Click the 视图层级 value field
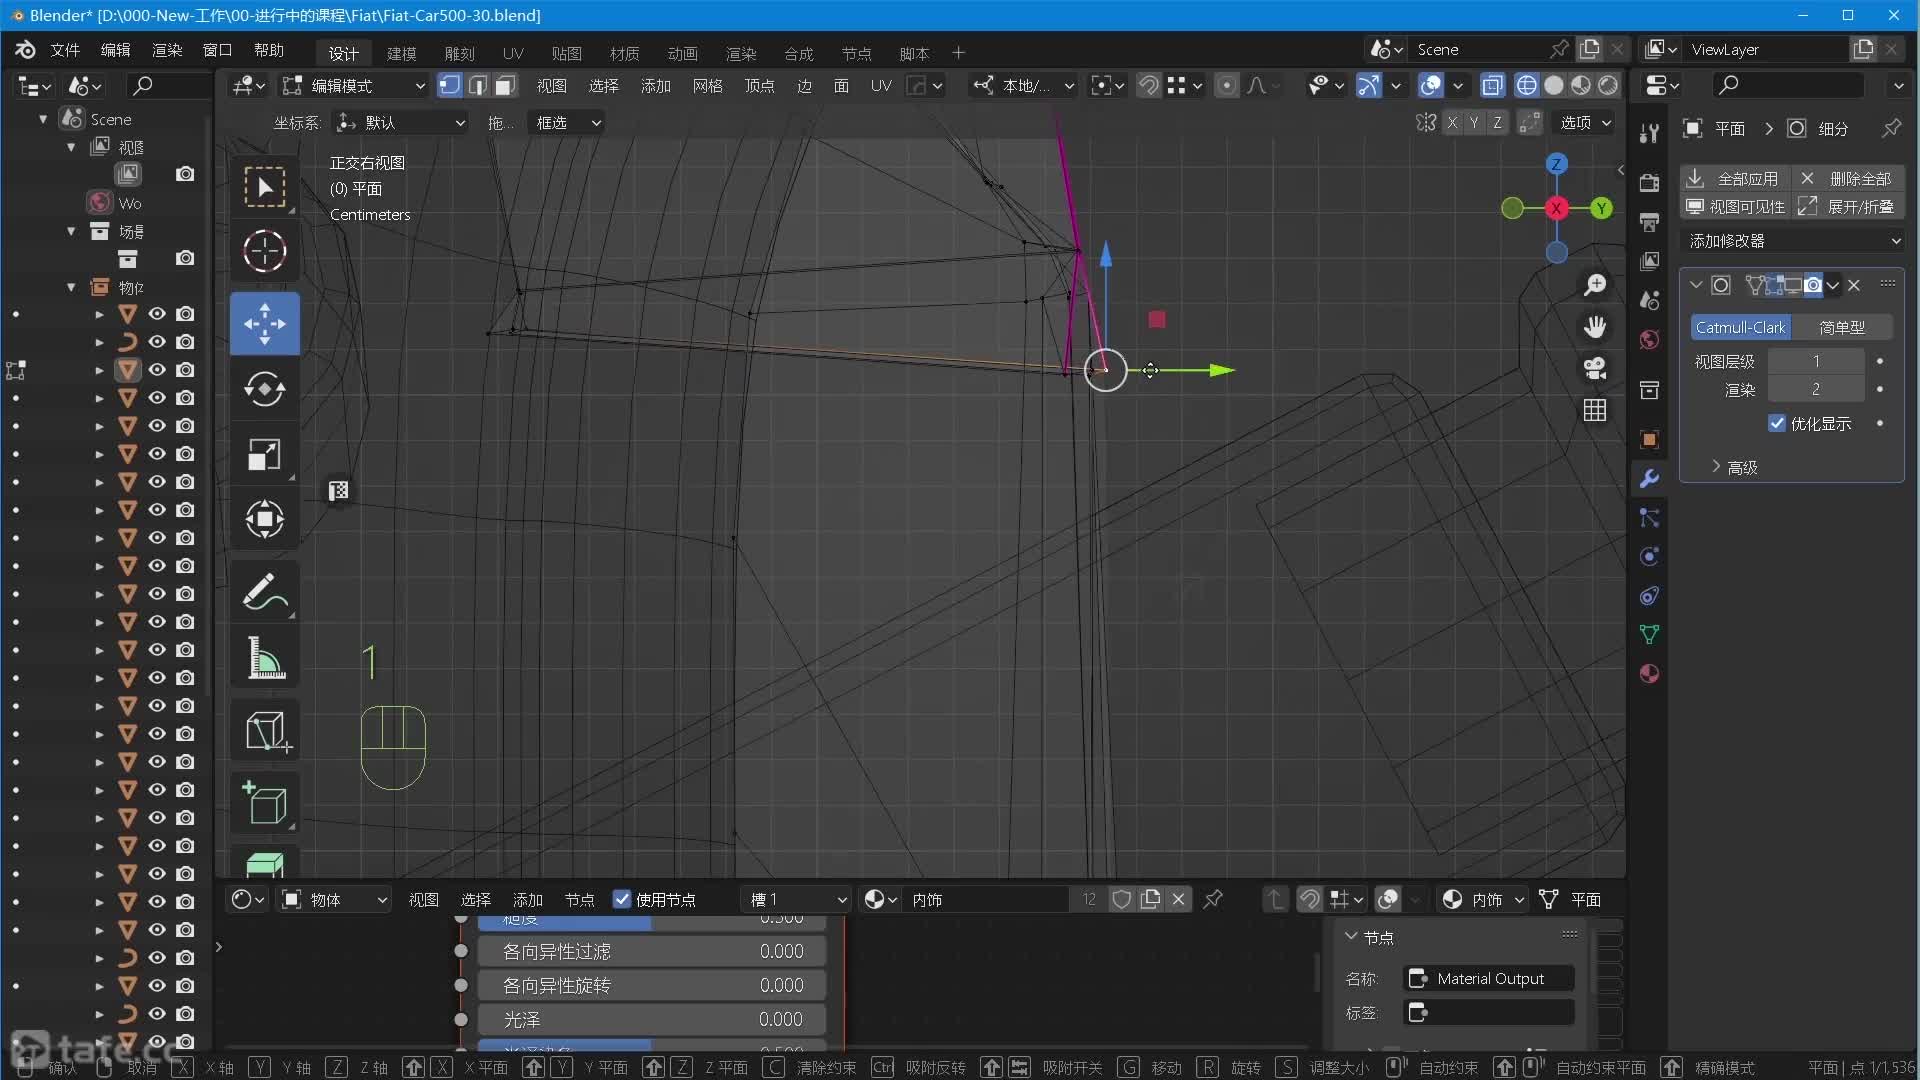The width and height of the screenshot is (1920, 1080). (1816, 361)
